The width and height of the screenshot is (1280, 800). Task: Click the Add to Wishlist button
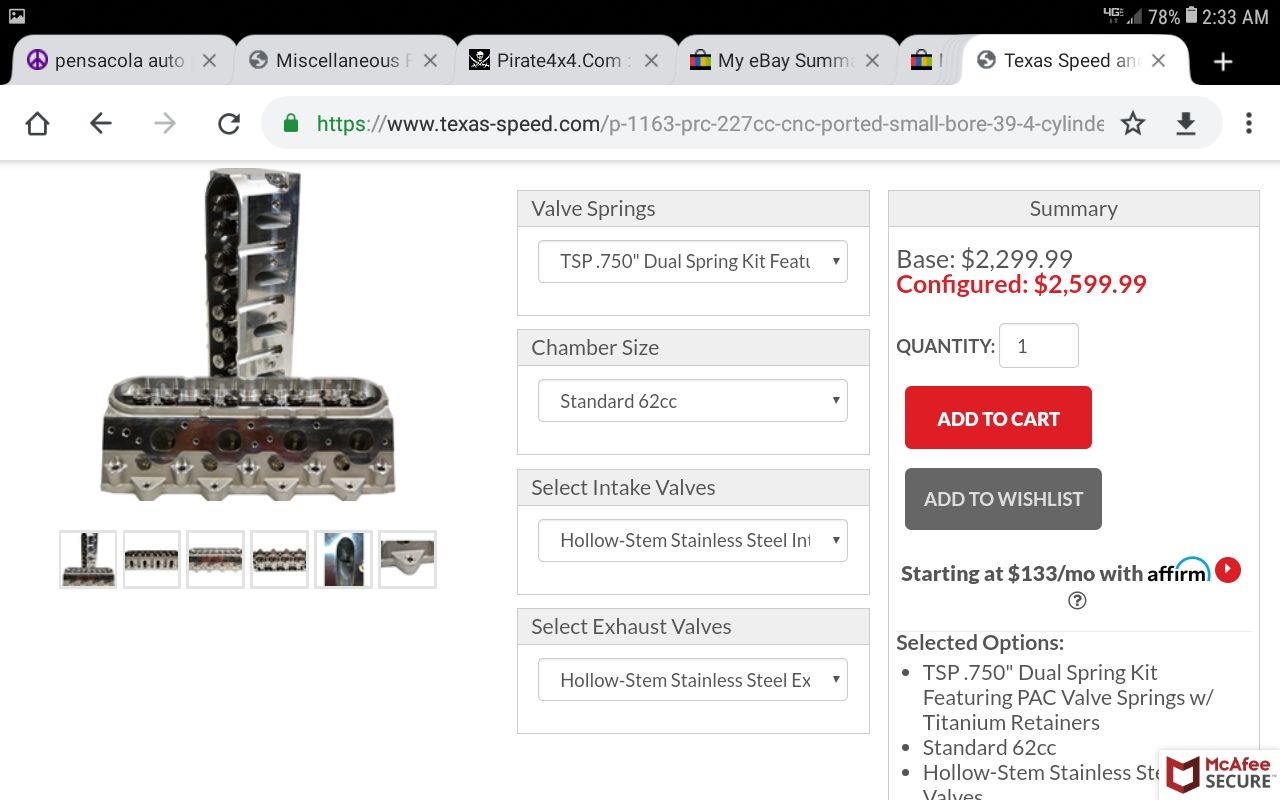point(1003,499)
